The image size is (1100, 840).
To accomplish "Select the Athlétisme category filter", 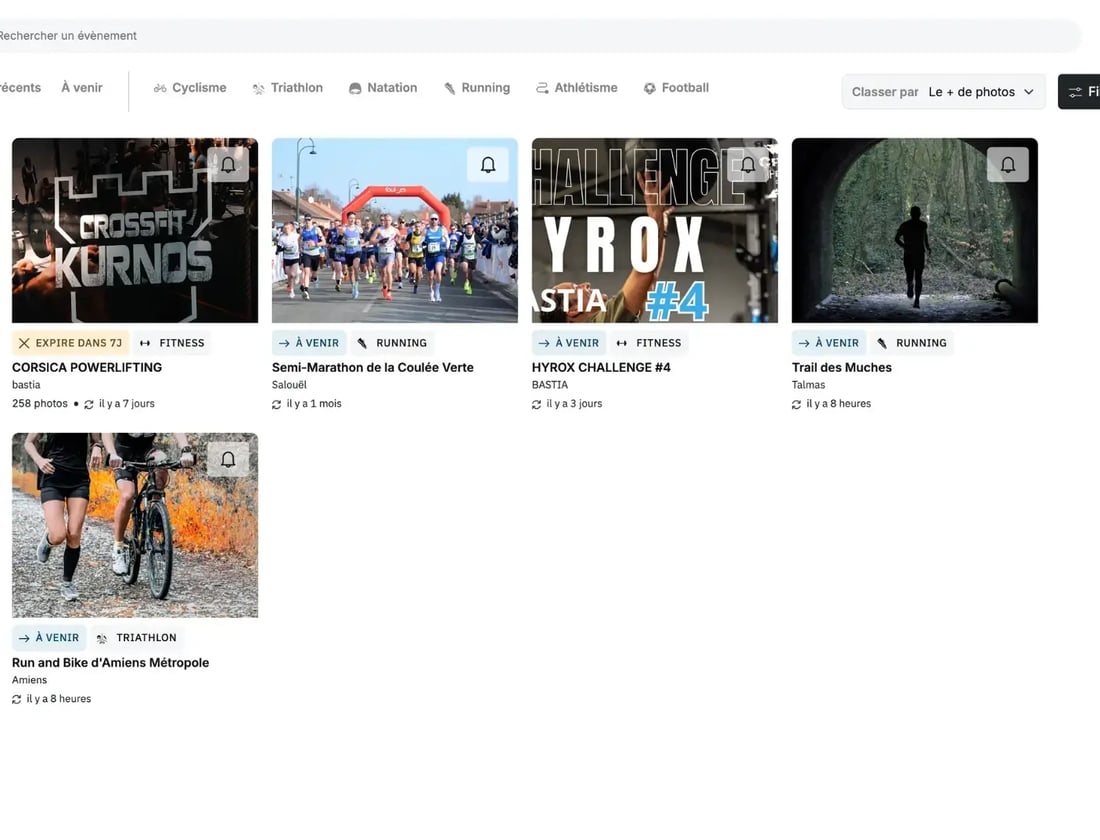I will coord(577,88).
